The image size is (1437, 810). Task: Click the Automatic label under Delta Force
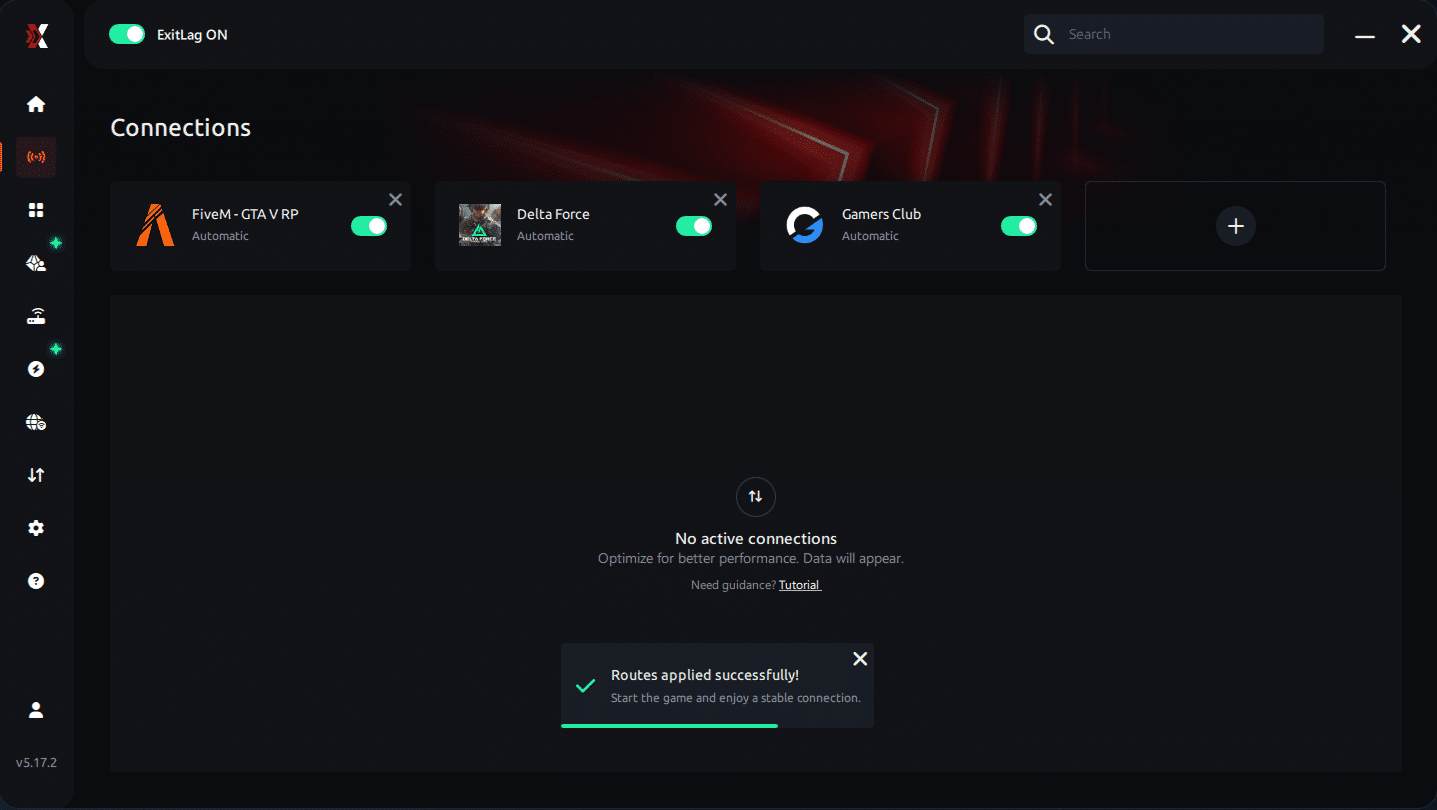[x=545, y=236]
